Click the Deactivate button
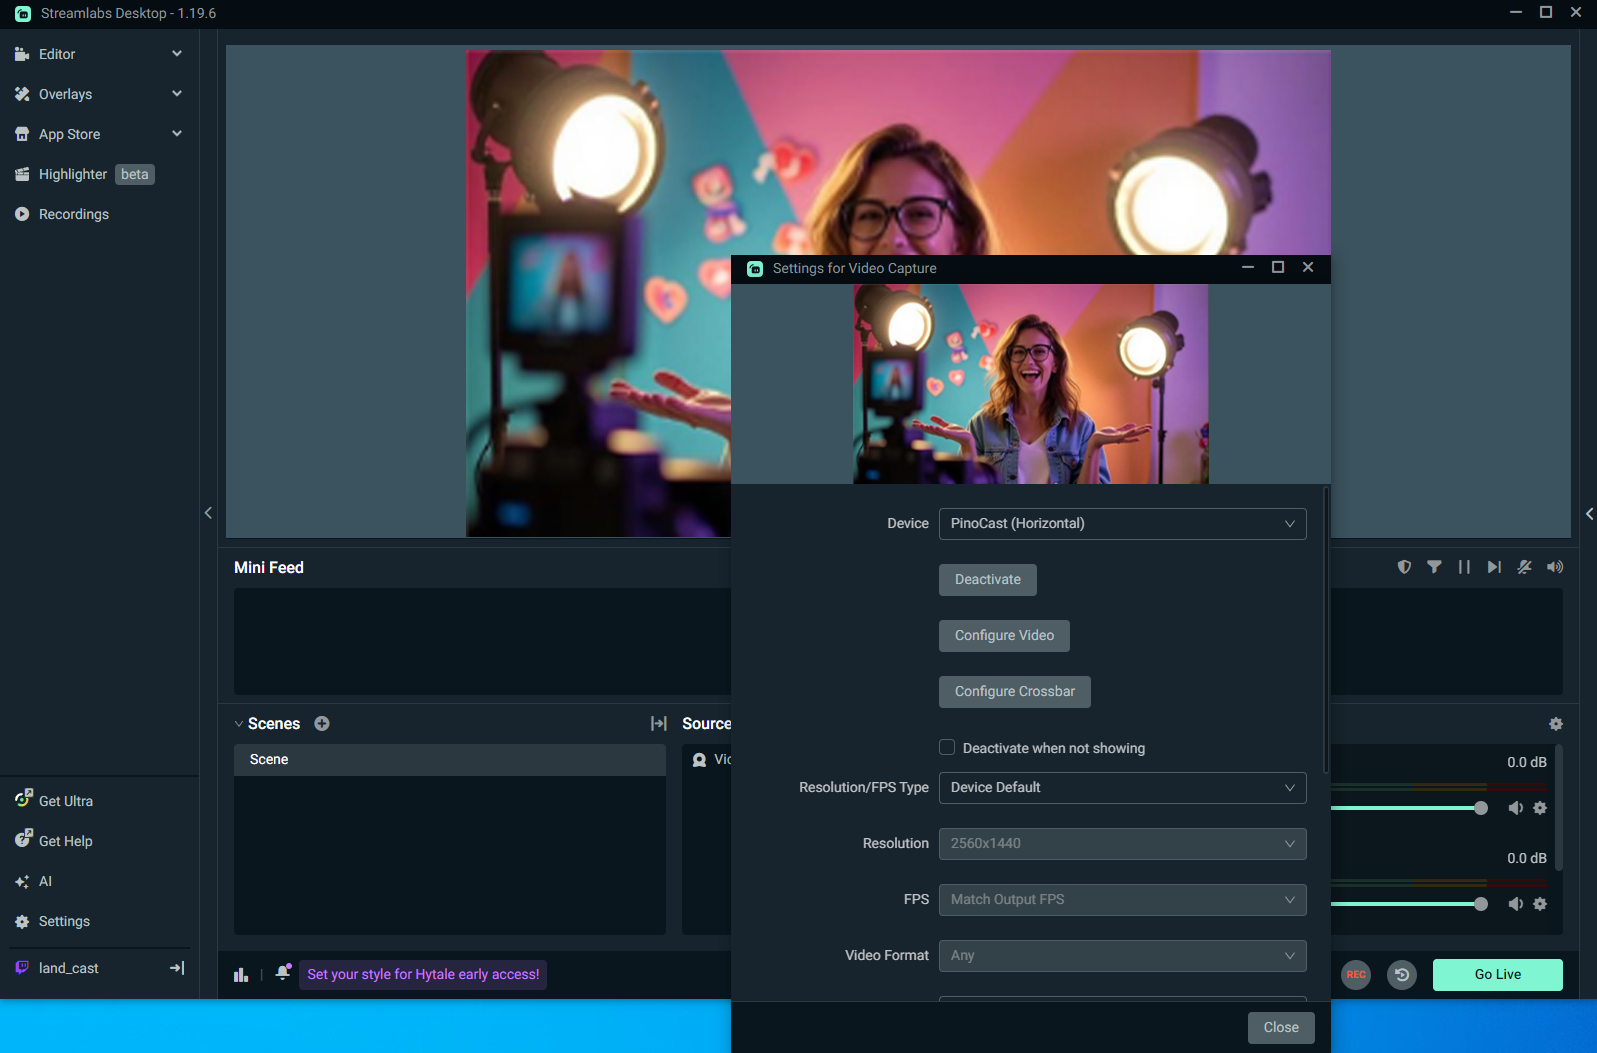This screenshot has height=1053, width=1597. click(988, 580)
